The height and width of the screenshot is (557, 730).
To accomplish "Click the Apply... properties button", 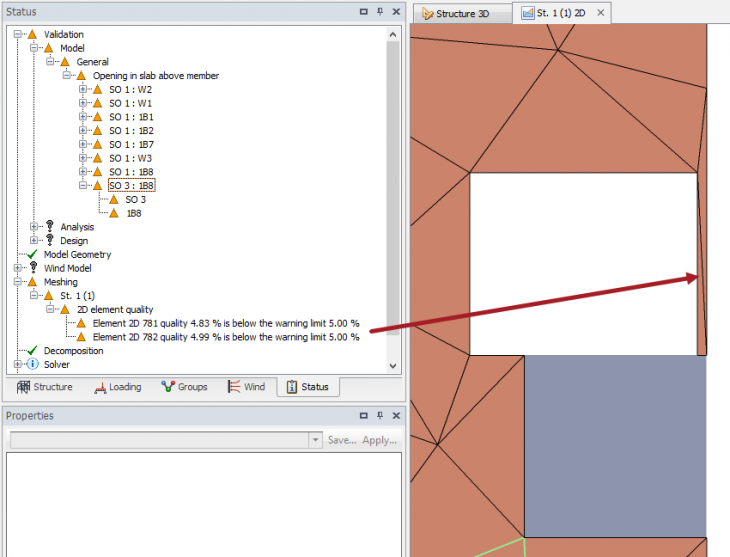I will click(379, 440).
